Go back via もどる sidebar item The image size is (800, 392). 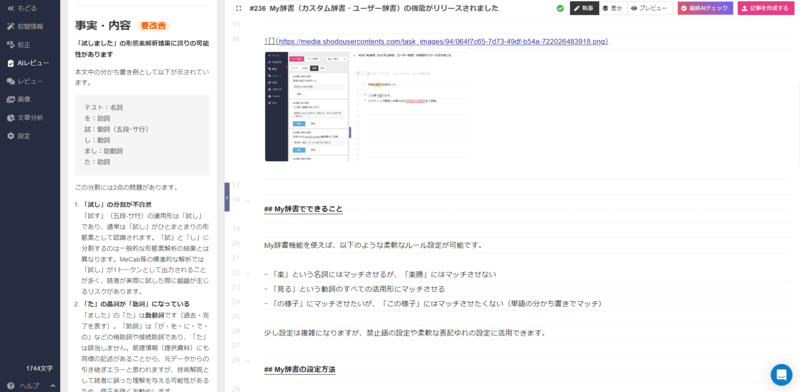tap(22, 8)
